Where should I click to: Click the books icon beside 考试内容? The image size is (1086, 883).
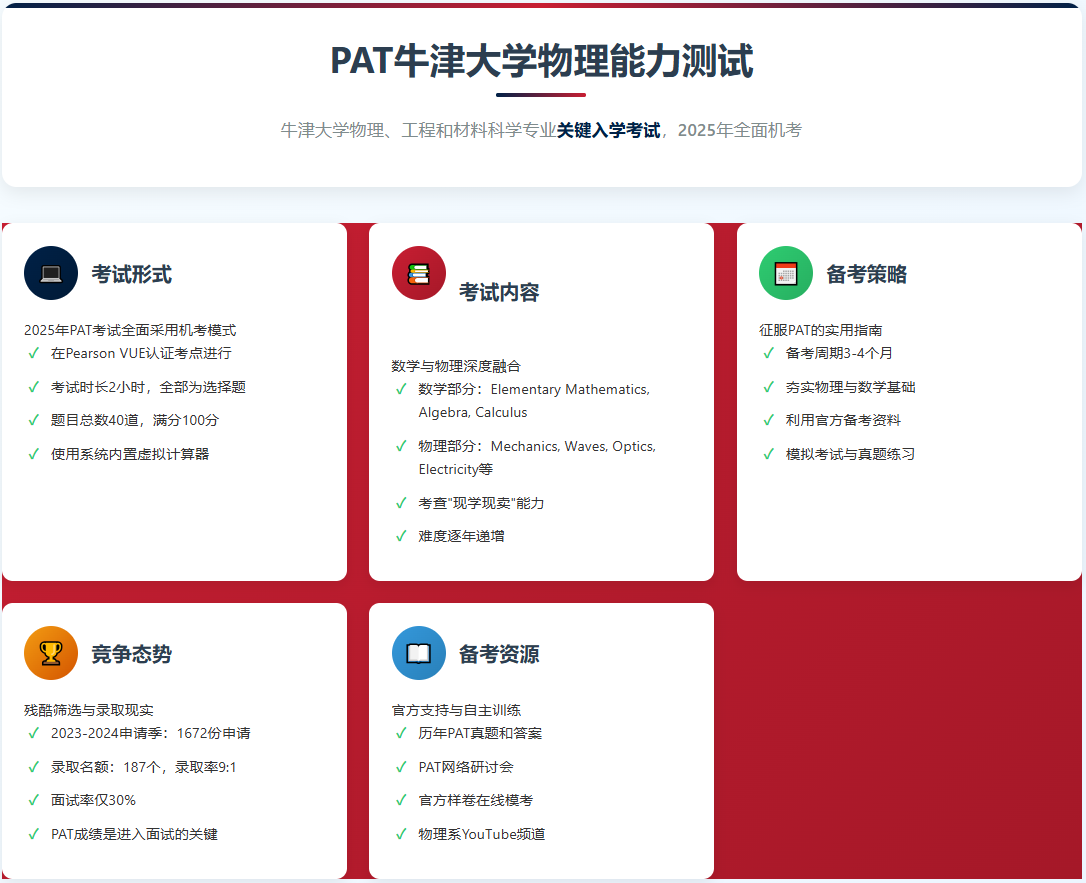pos(418,273)
